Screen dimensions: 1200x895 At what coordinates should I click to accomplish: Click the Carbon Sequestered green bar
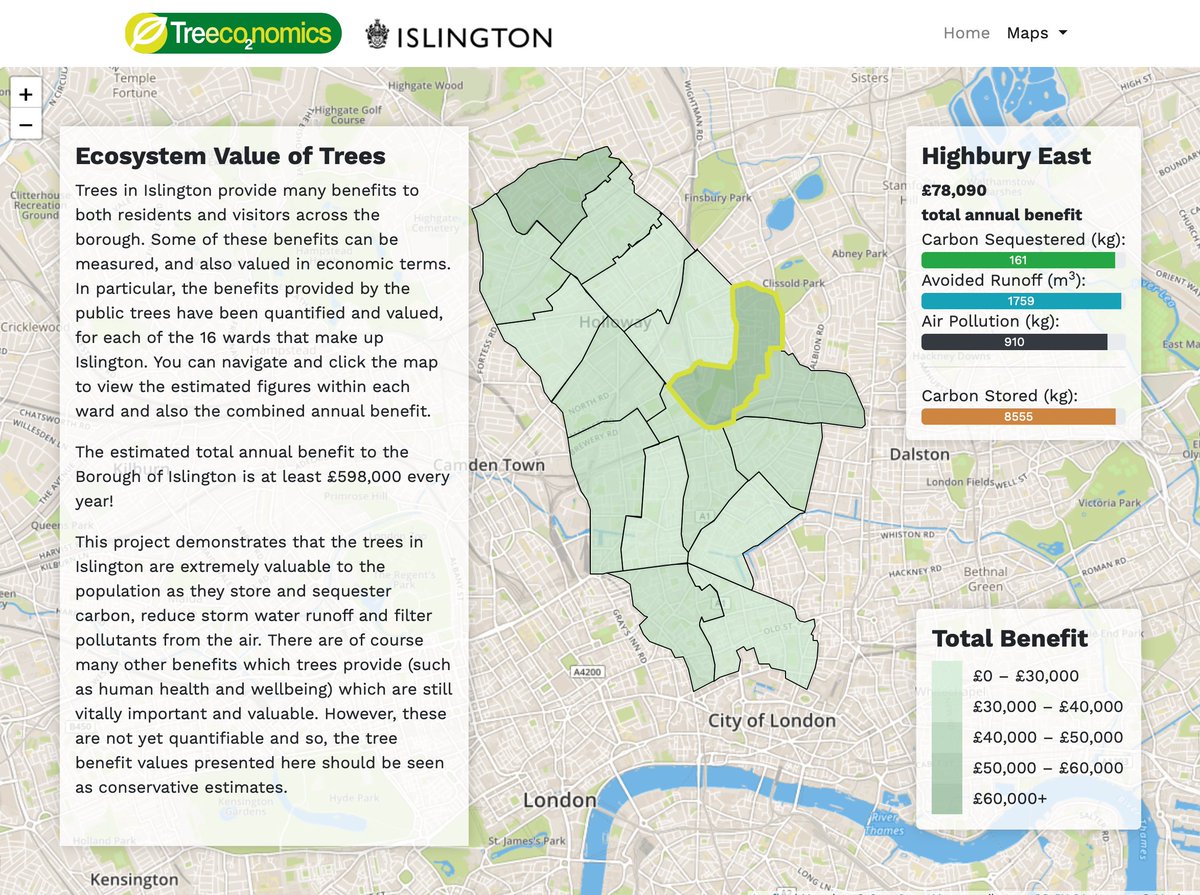tap(1018, 260)
